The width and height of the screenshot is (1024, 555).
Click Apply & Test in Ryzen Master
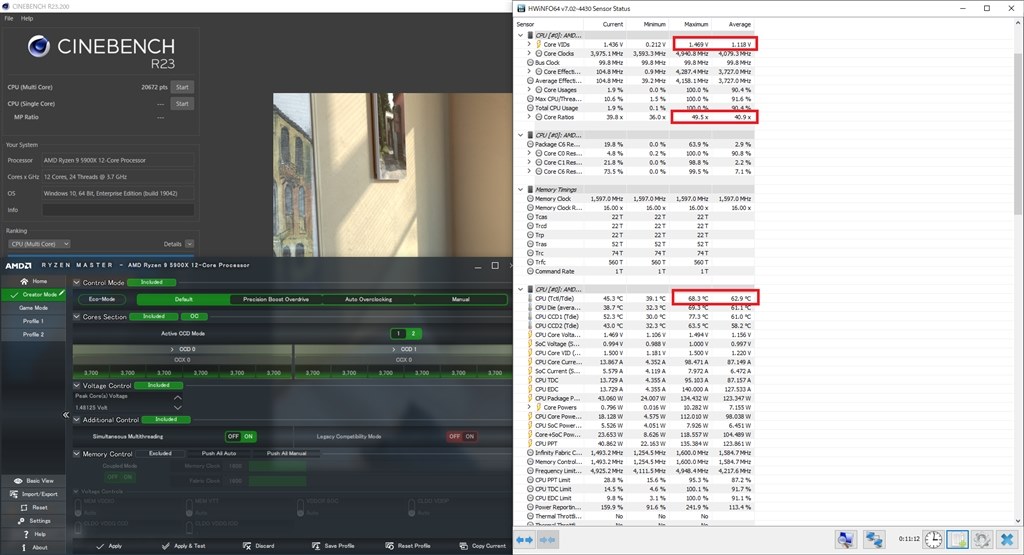point(184,546)
